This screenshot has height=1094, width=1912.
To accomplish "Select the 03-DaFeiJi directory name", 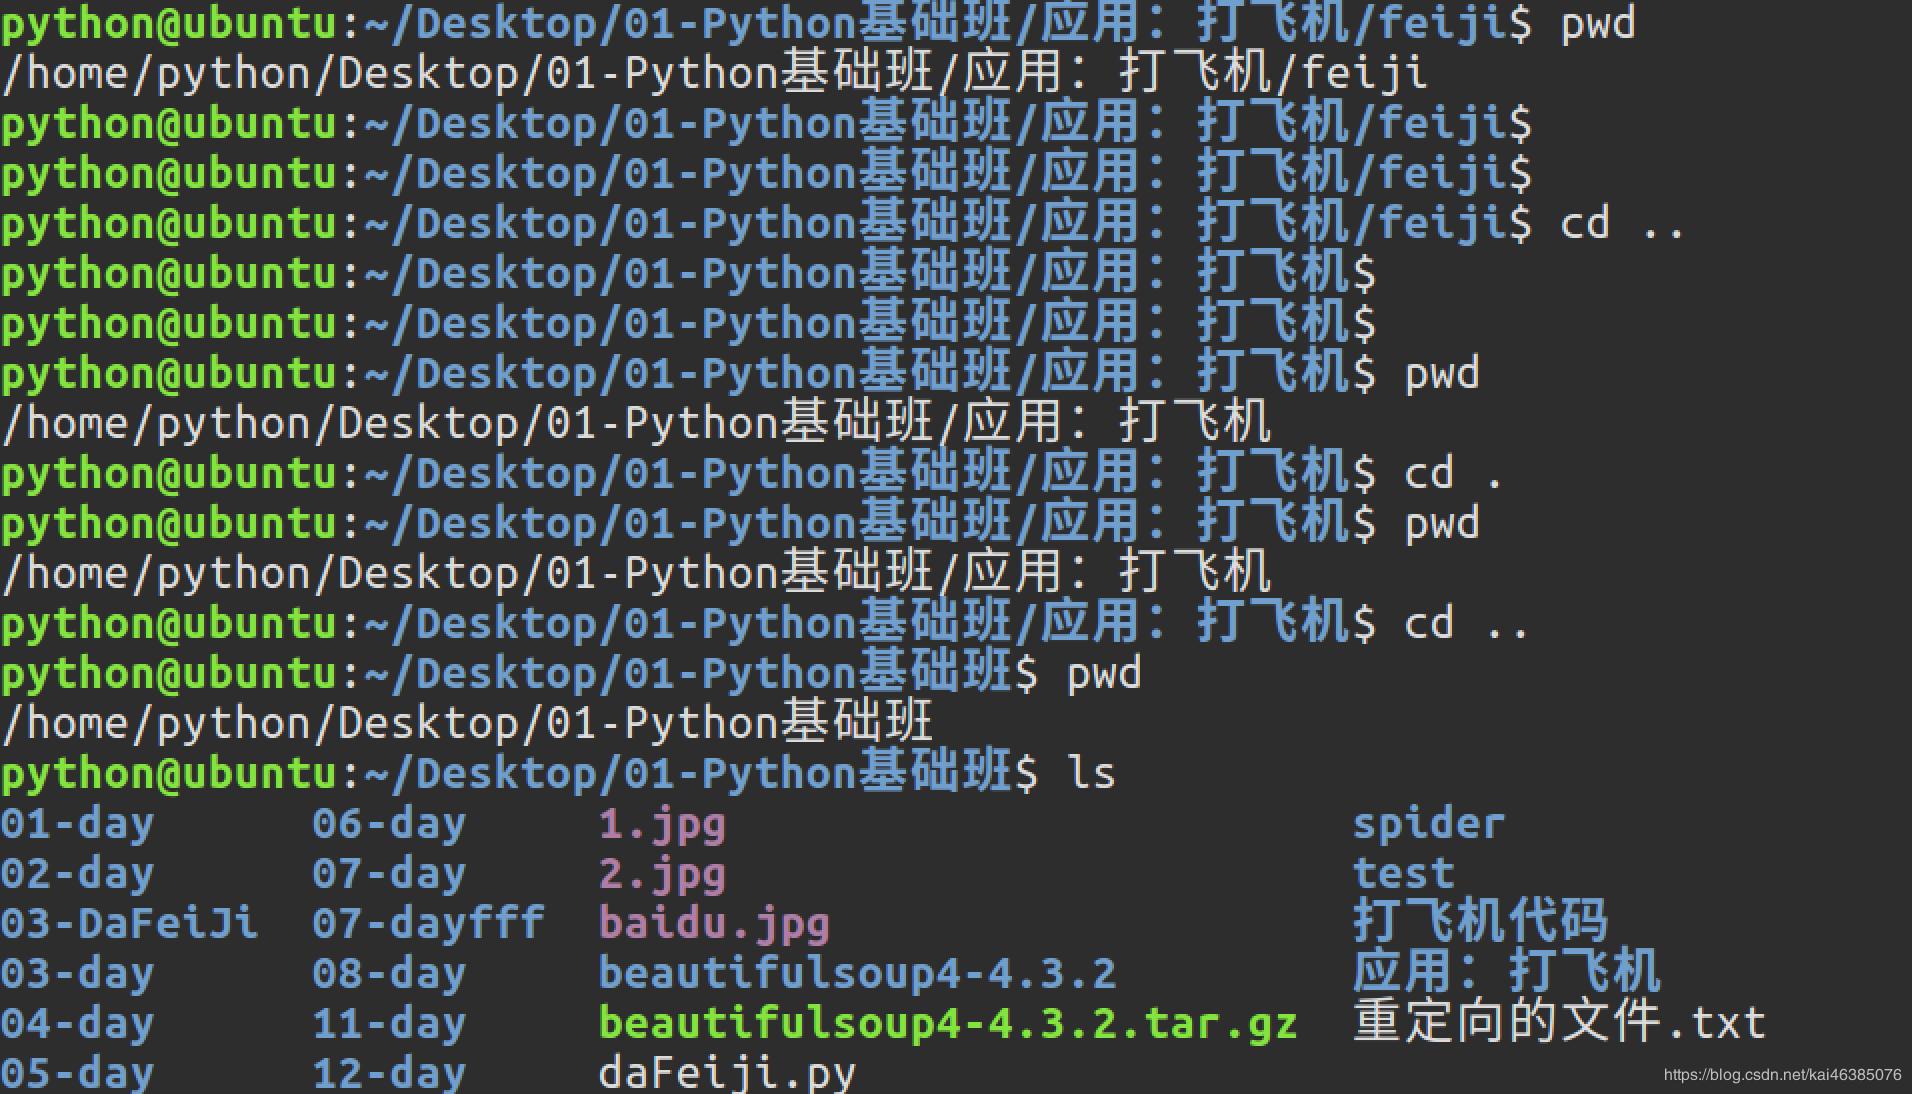I will (x=130, y=923).
